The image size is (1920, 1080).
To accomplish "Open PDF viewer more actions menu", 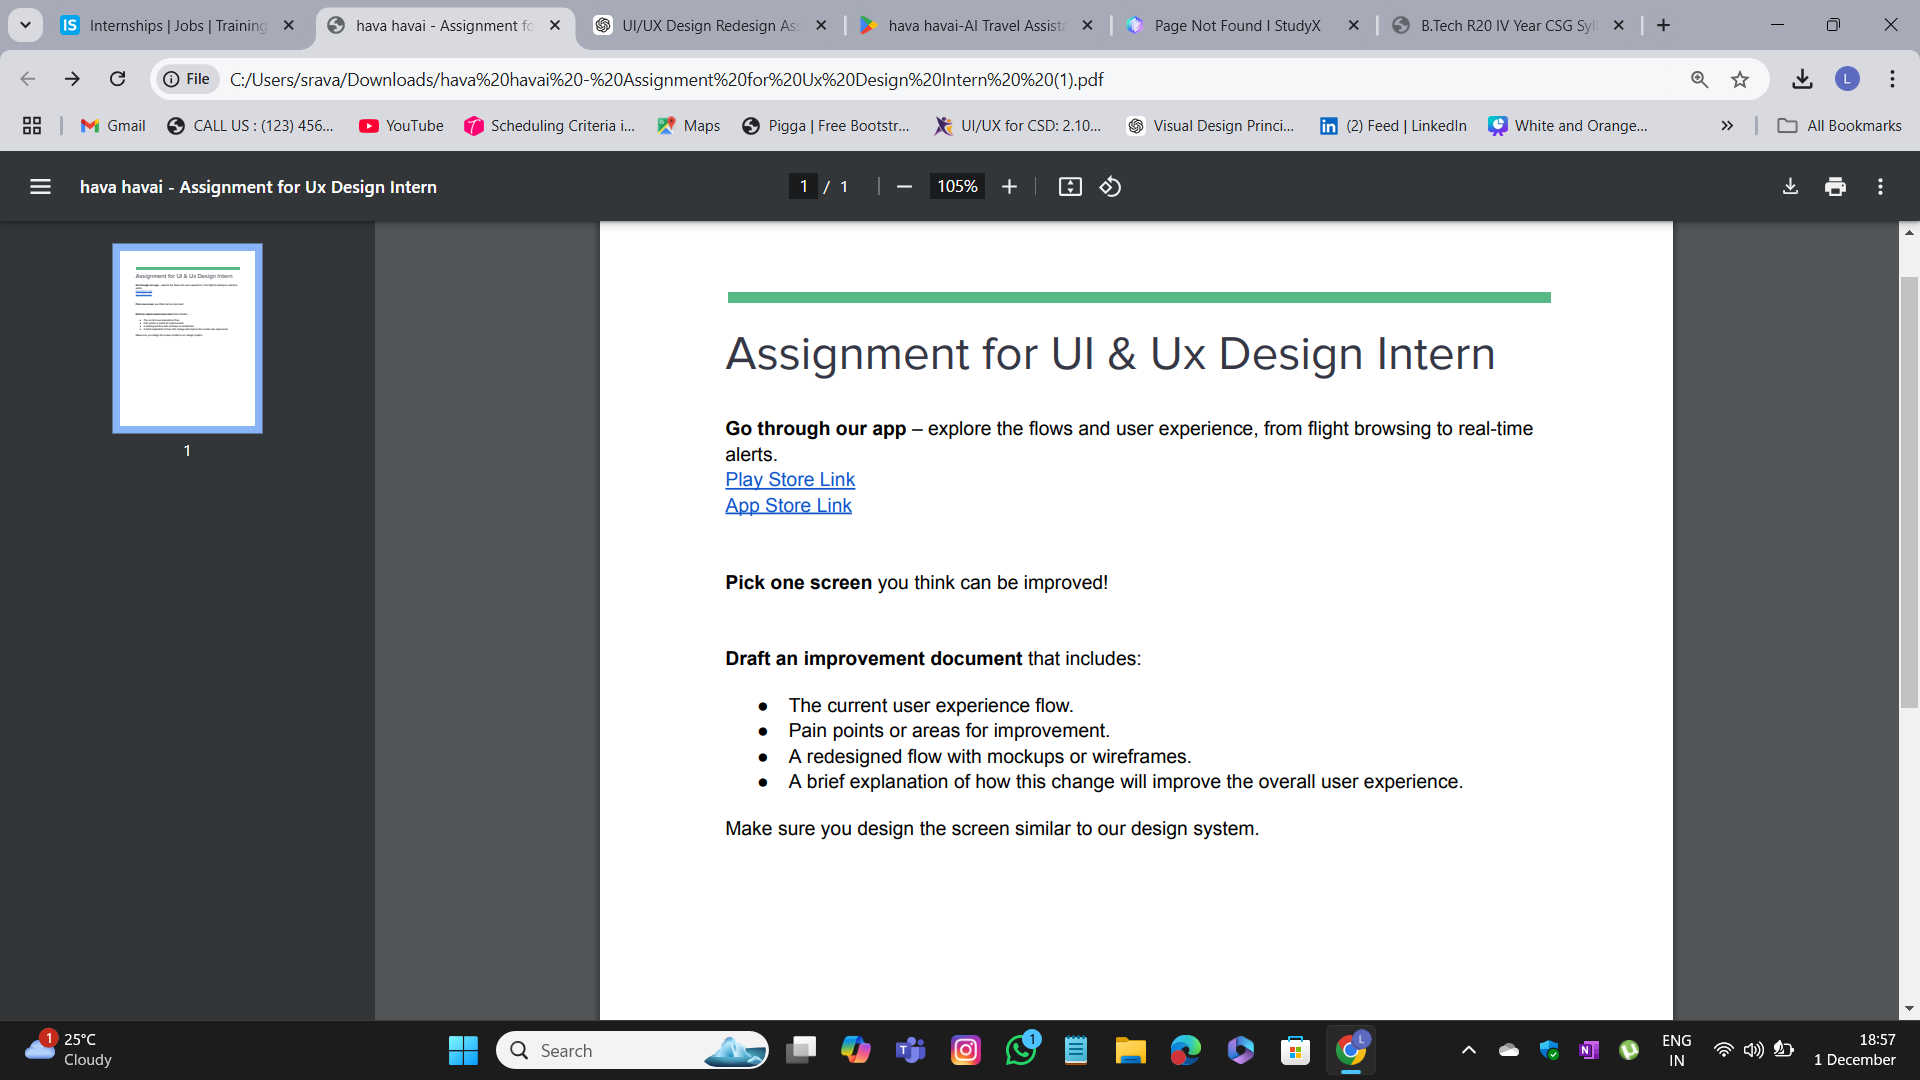I will [1880, 187].
